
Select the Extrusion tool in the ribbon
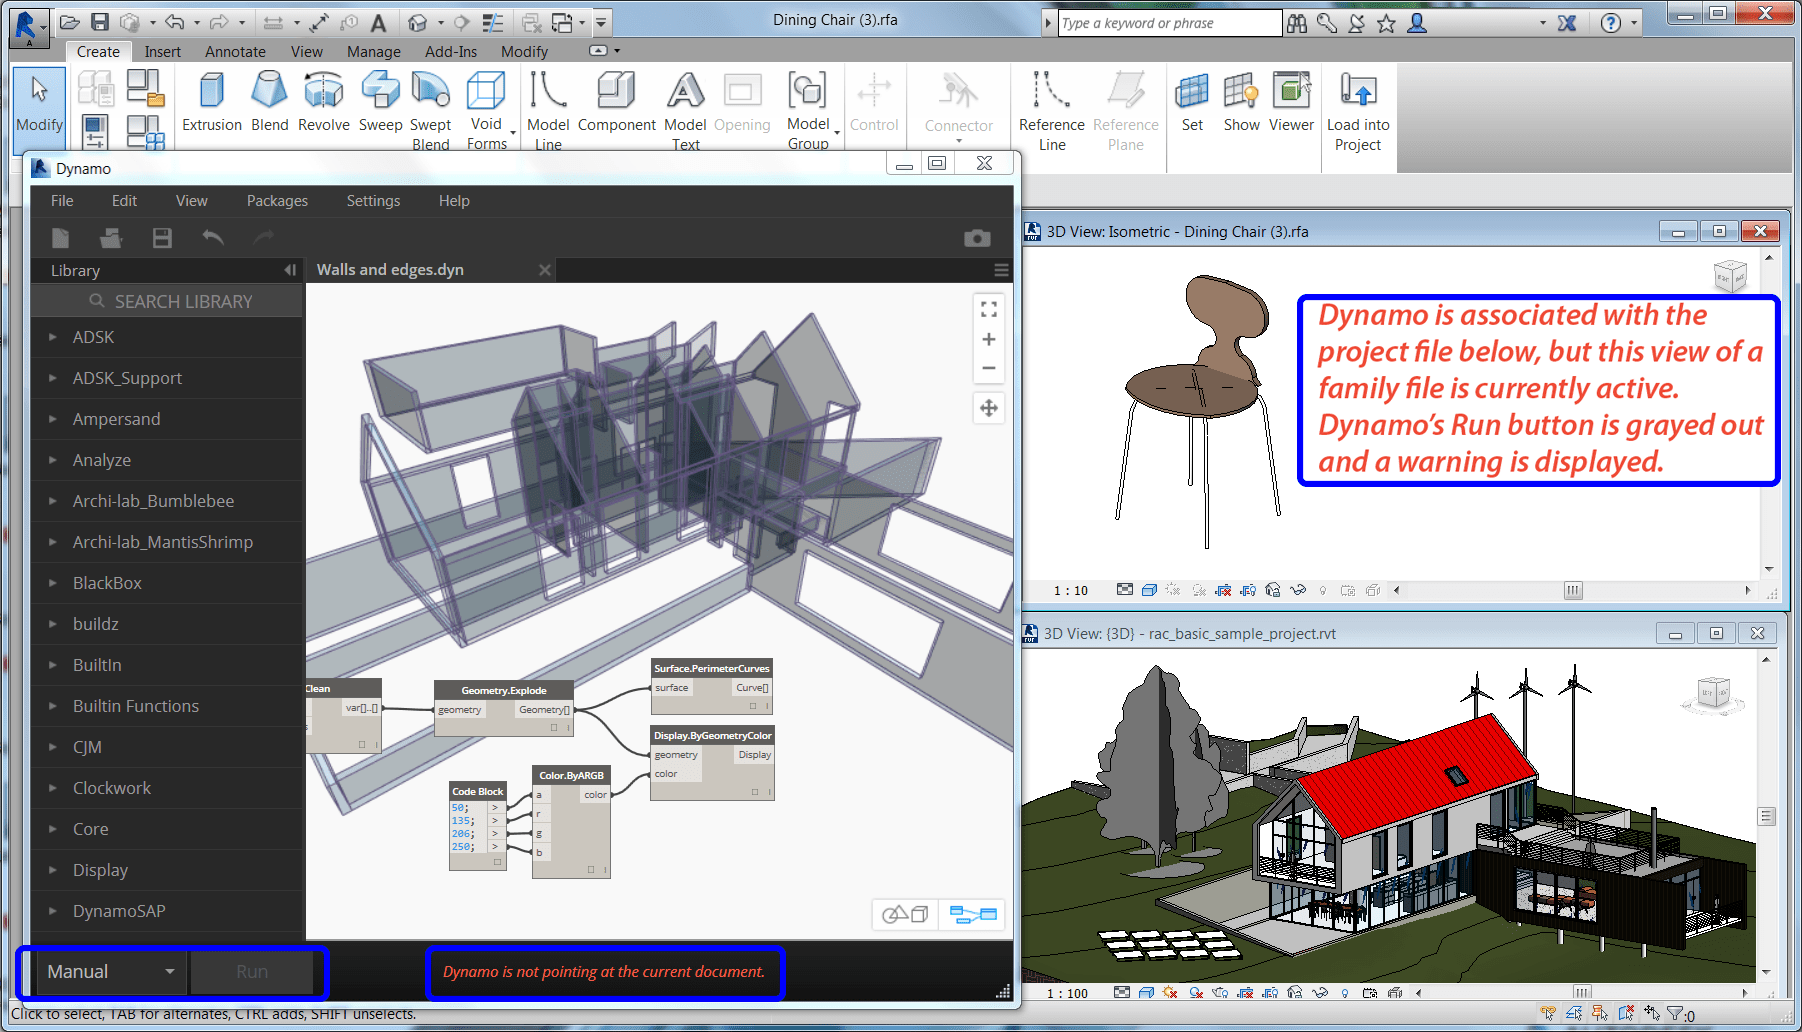pos(212,102)
